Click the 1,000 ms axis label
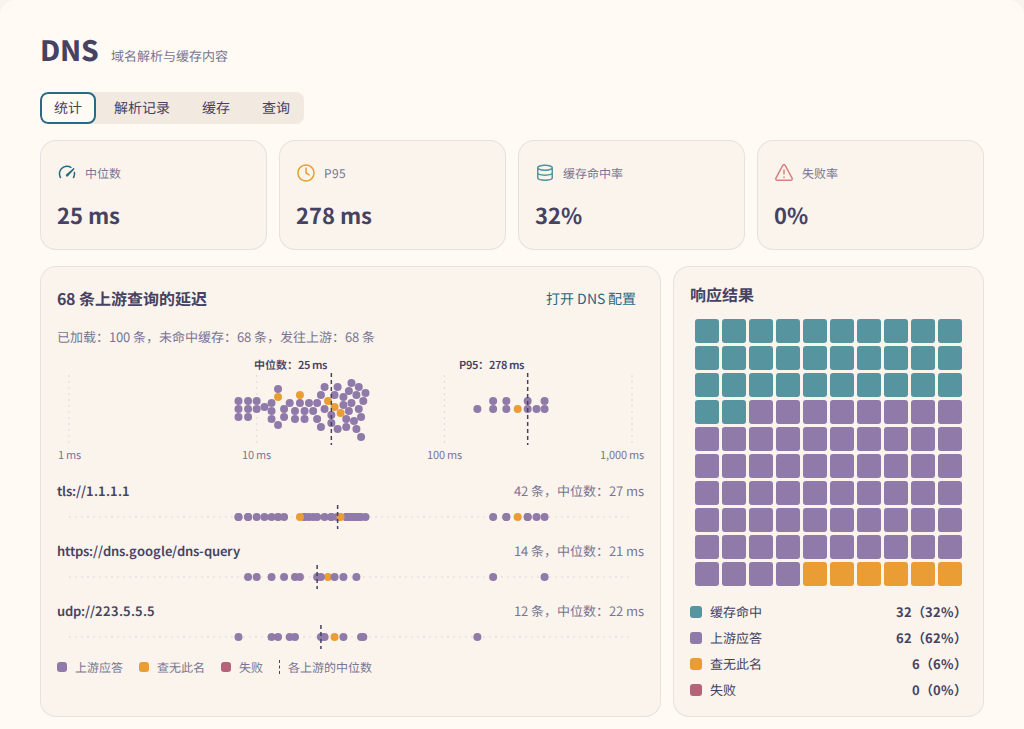1024x729 pixels. tap(622, 455)
